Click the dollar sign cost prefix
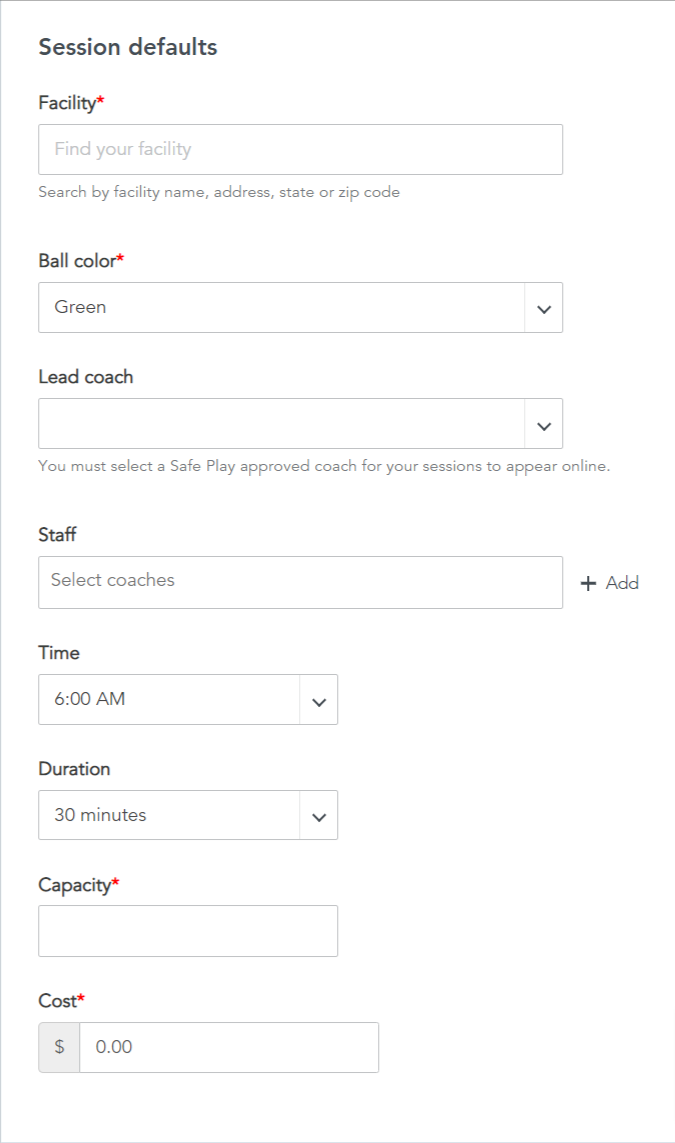This screenshot has height=1143, width=675. pos(59,1048)
